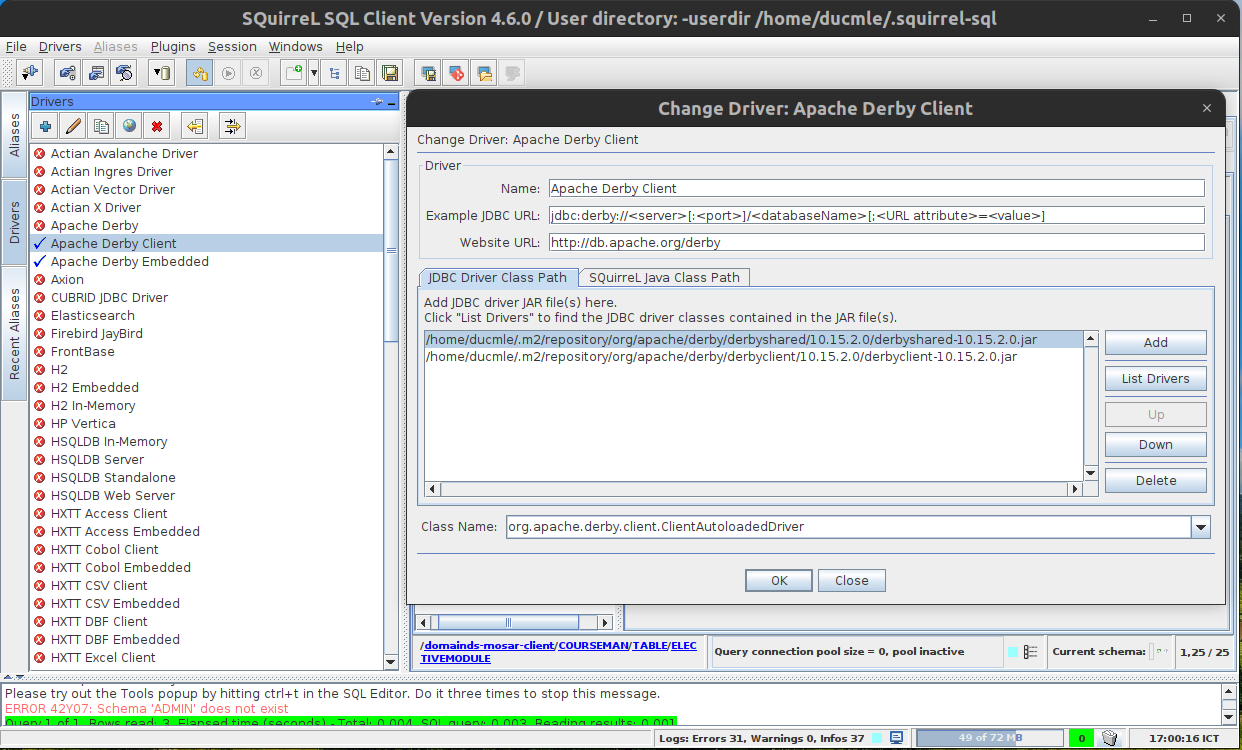Click the hand-with-magnifier icon in toolbar

(x=124, y=73)
